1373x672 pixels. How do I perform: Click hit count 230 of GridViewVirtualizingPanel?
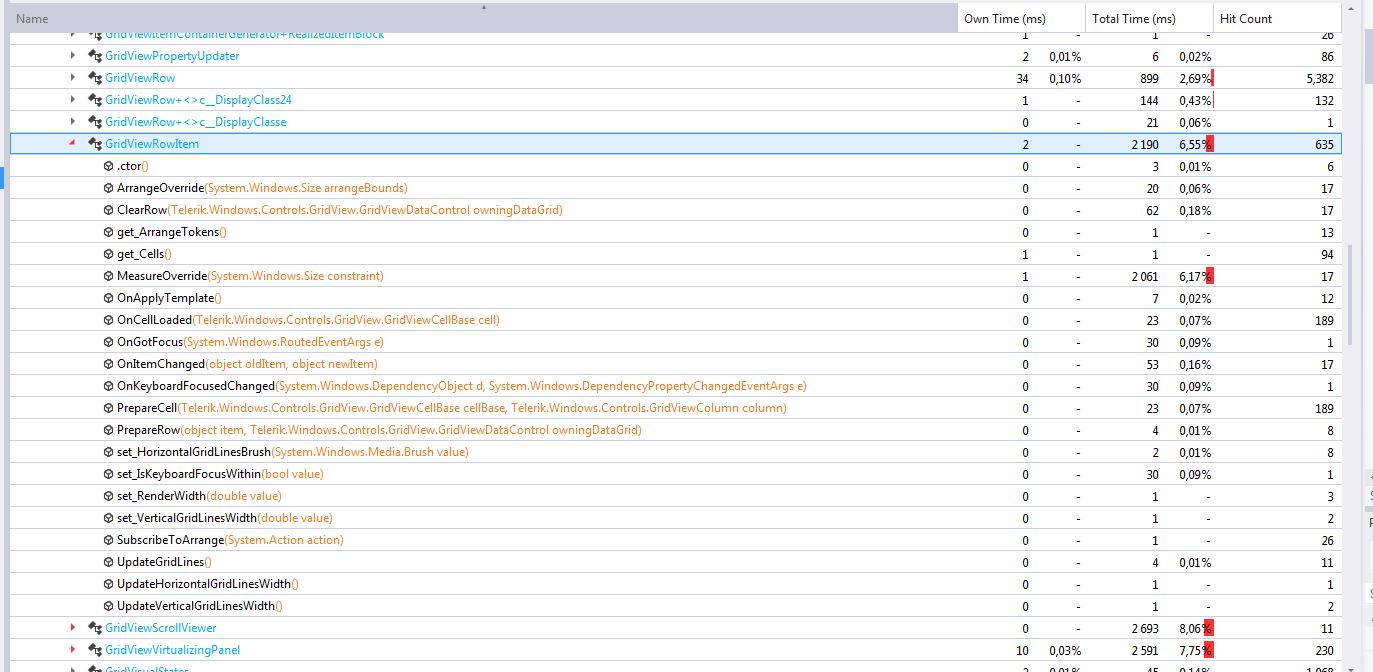tap(1323, 650)
